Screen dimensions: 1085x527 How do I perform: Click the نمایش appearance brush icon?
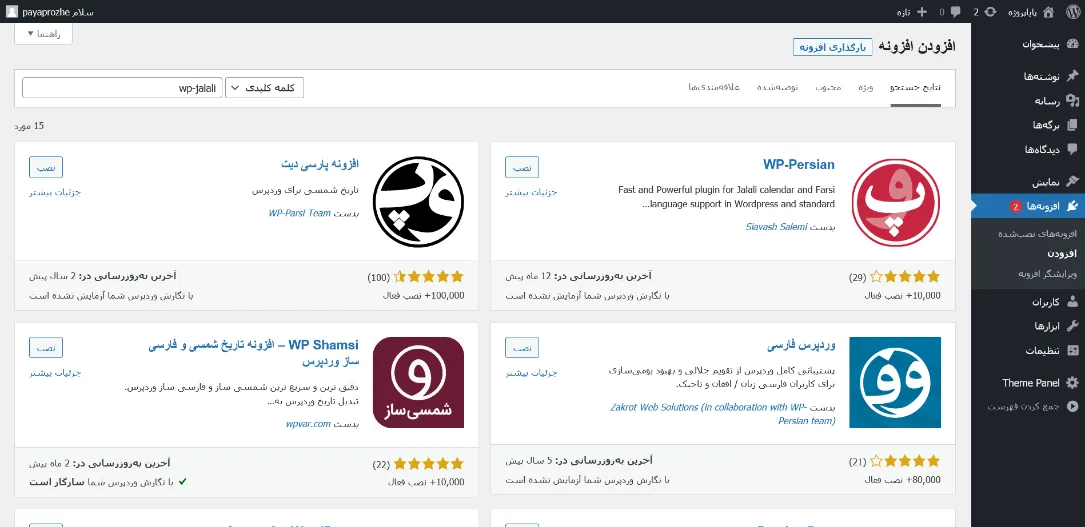pyautogui.click(x=1072, y=182)
